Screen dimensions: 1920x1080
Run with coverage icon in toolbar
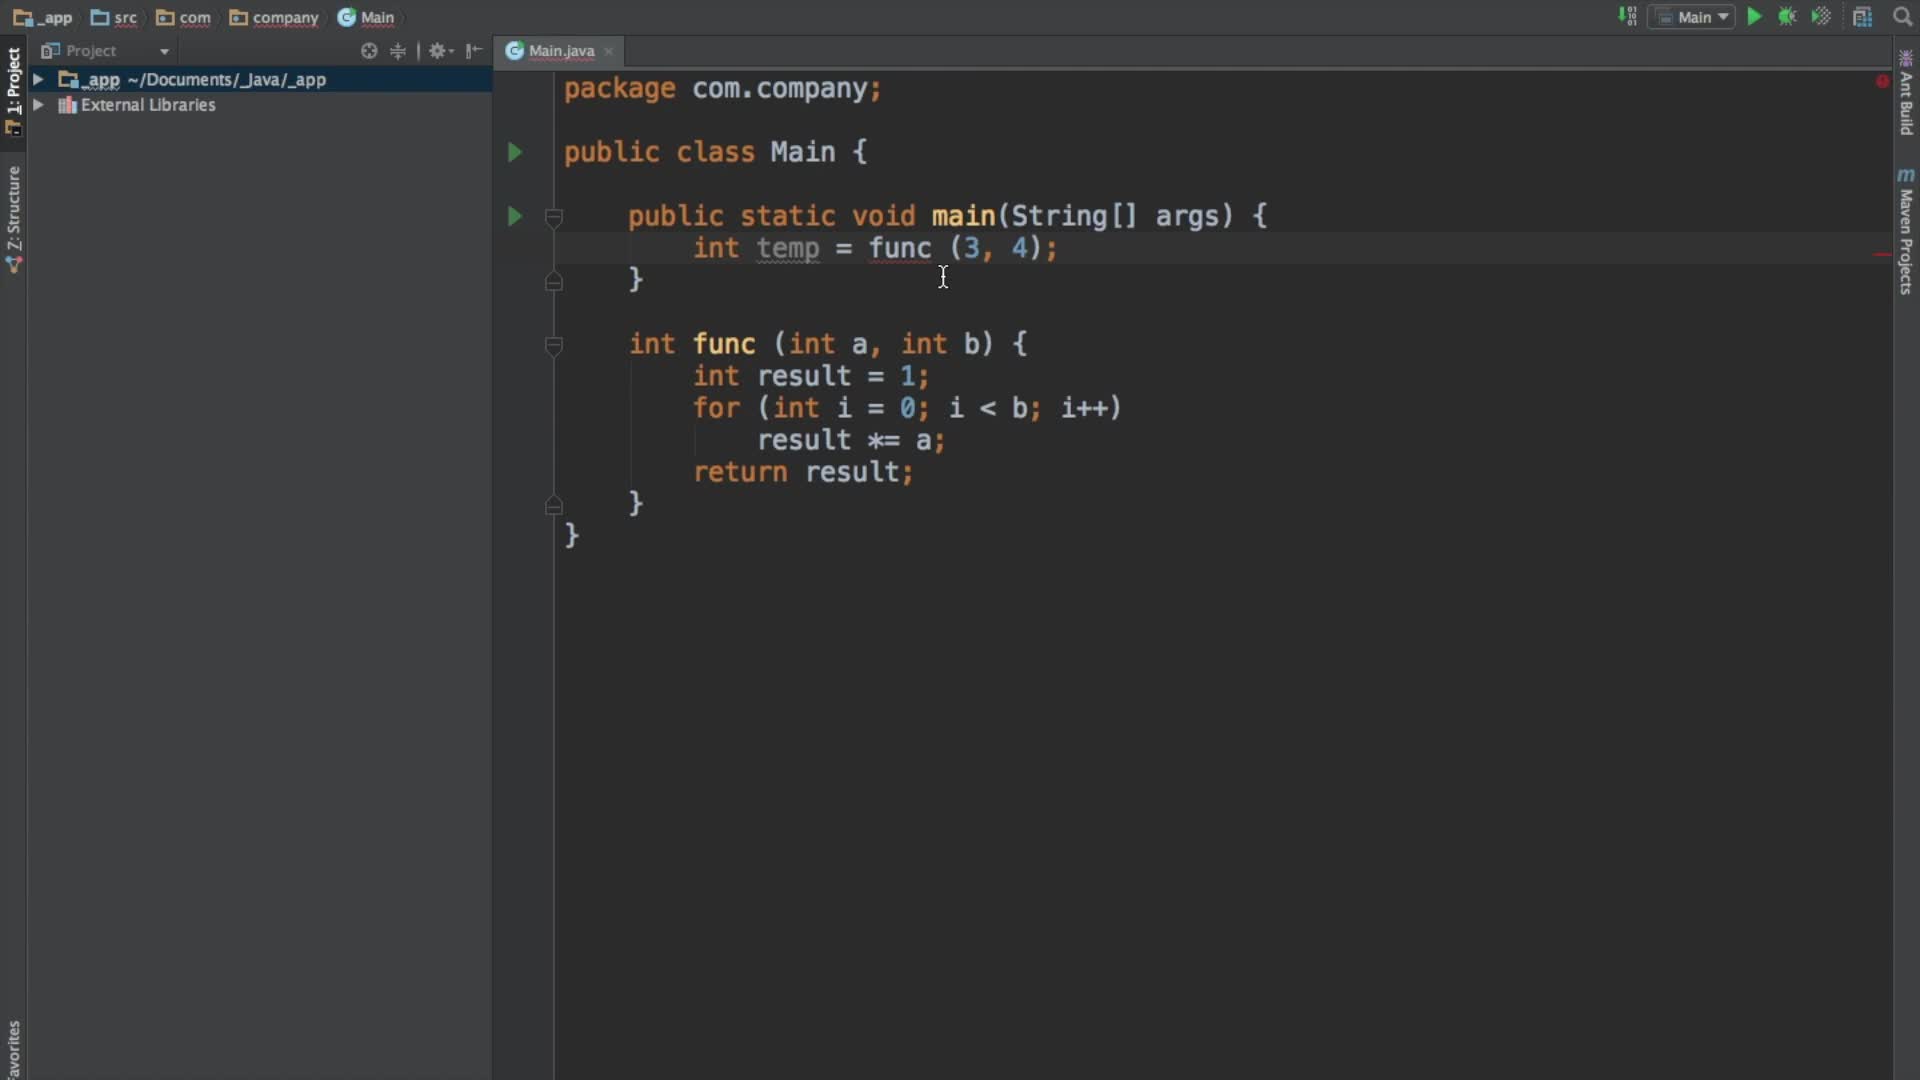pyautogui.click(x=1821, y=17)
